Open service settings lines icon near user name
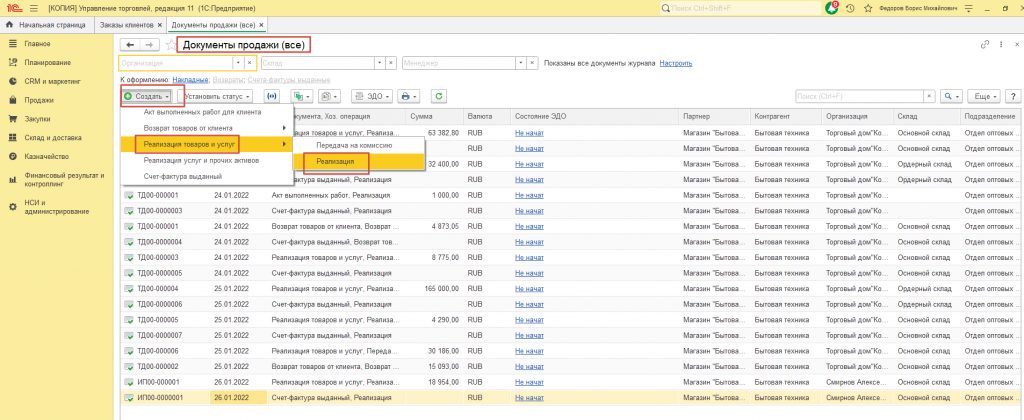Image resolution: width=1024 pixels, height=420 pixels. click(968, 8)
